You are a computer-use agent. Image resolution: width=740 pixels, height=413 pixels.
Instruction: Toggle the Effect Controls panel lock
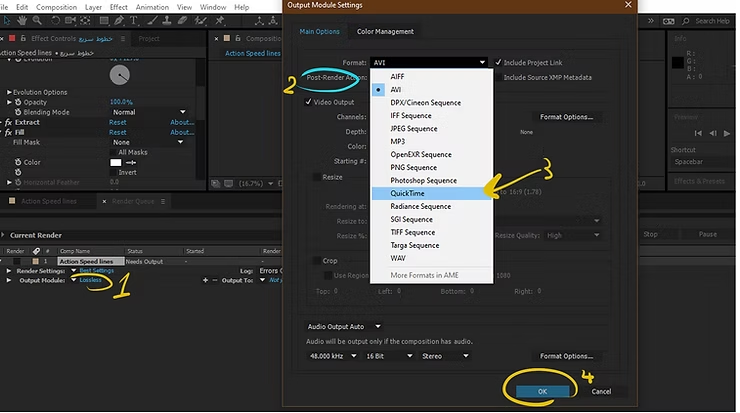[x=23, y=38]
